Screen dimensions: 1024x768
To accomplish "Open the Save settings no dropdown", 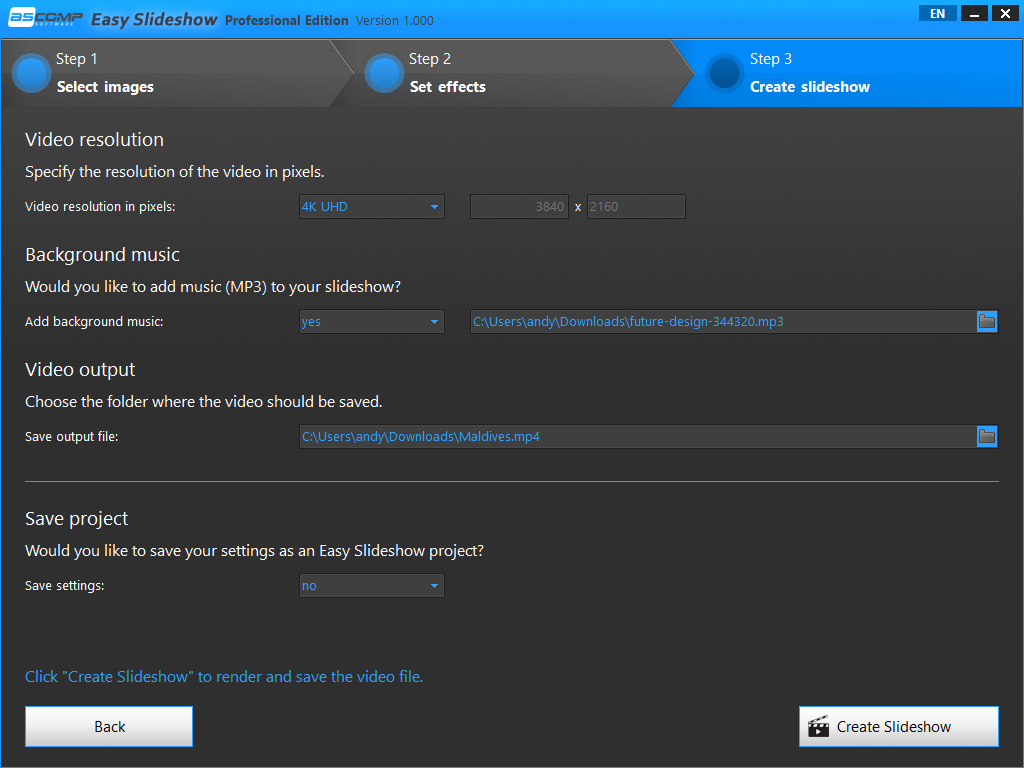I will [x=372, y=586].
